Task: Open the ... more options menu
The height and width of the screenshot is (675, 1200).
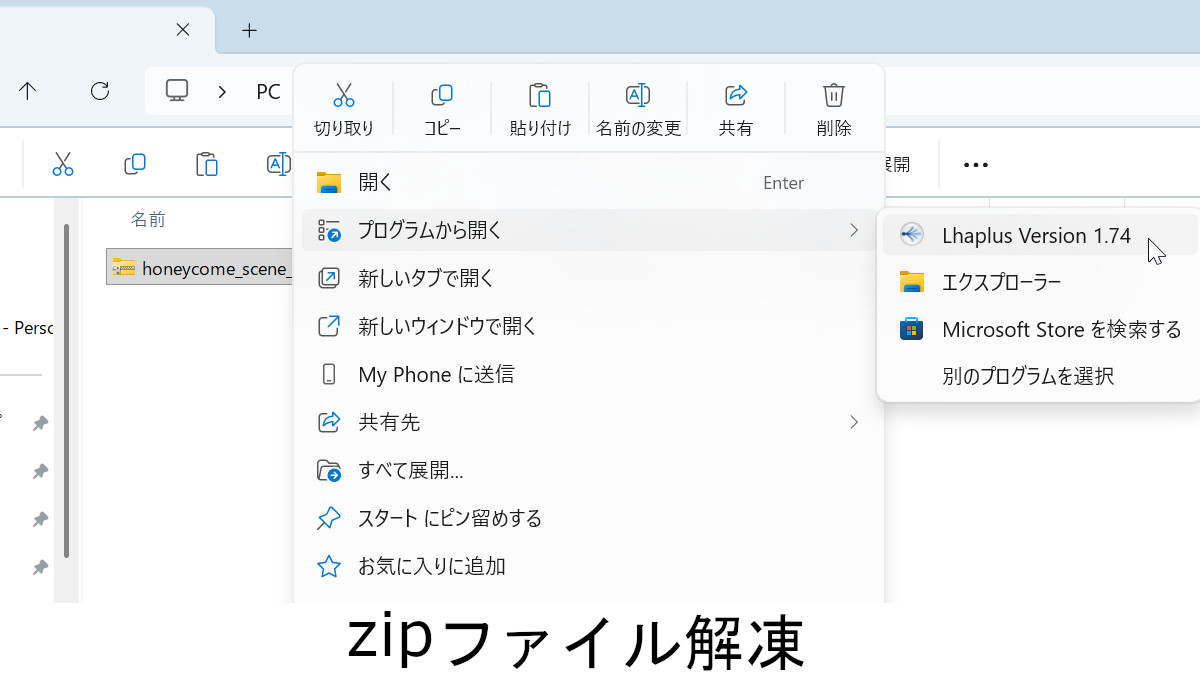Action: (x=974, y=164)
